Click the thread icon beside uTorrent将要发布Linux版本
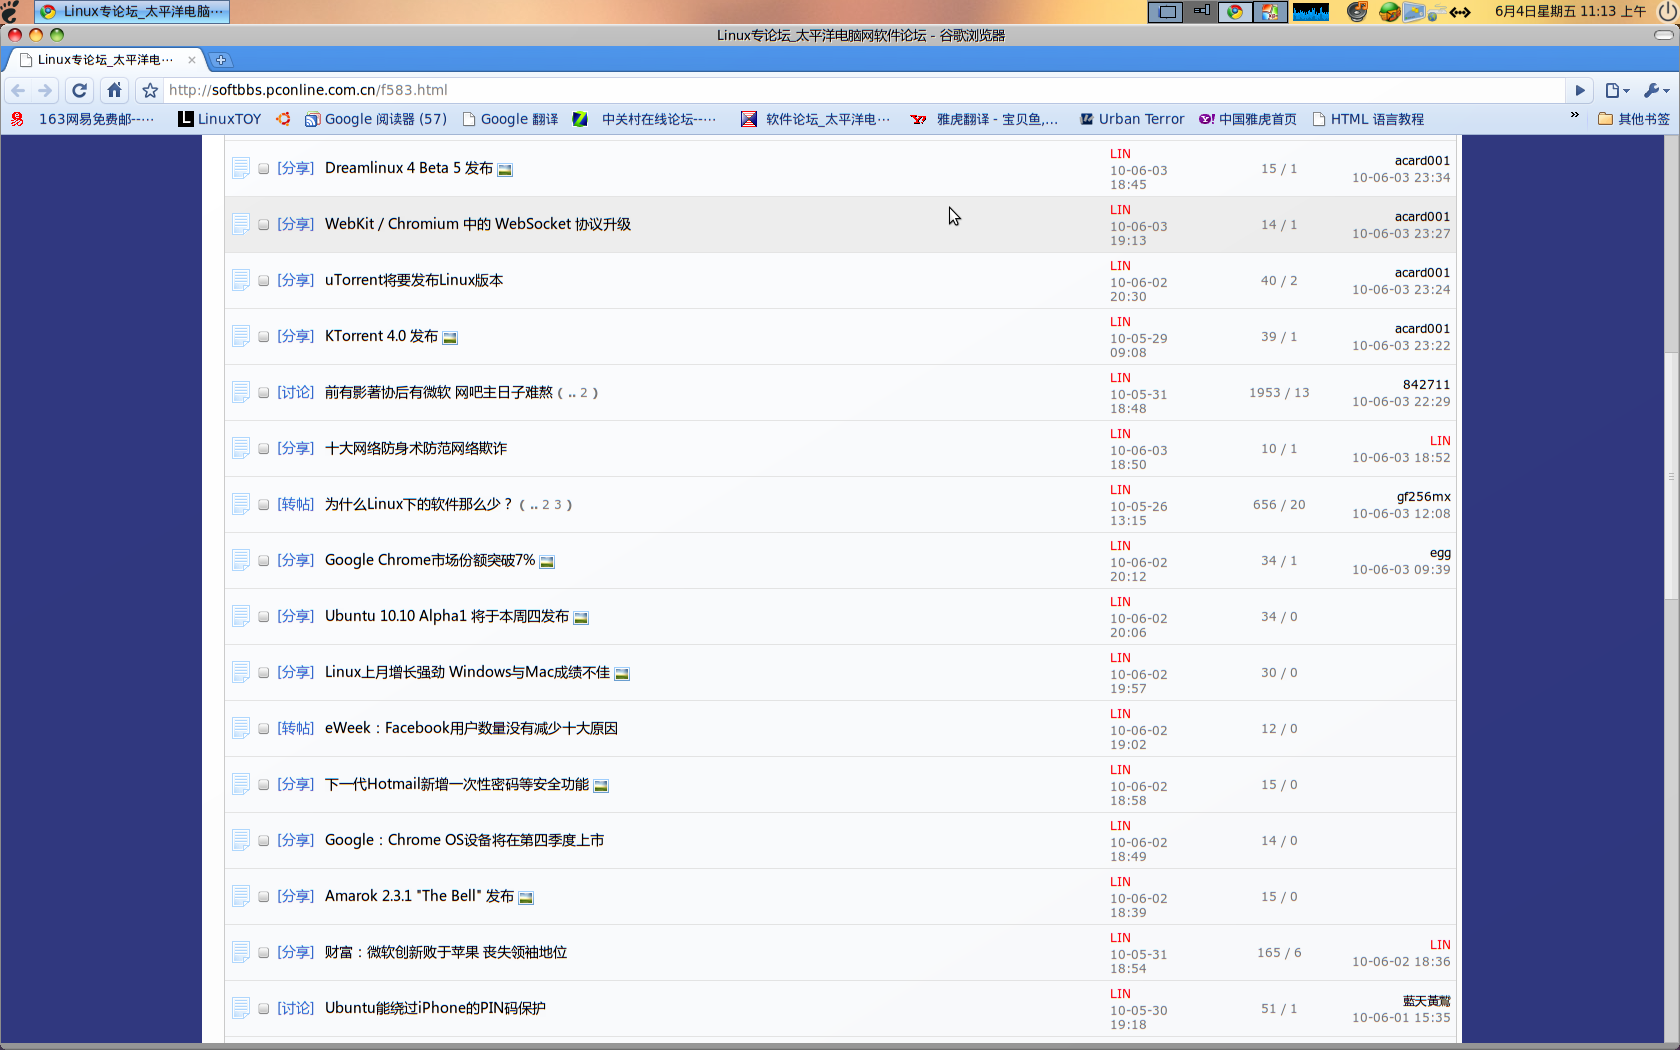 240,280
